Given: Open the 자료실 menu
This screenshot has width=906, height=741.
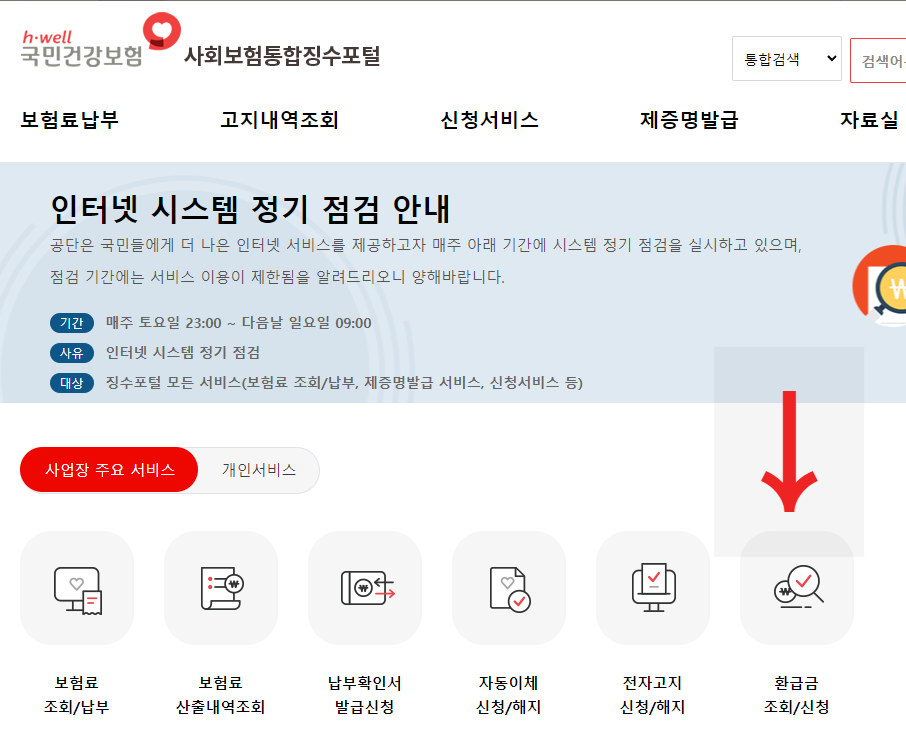Looking at the screenshot, I should click(x=869, y=120).
